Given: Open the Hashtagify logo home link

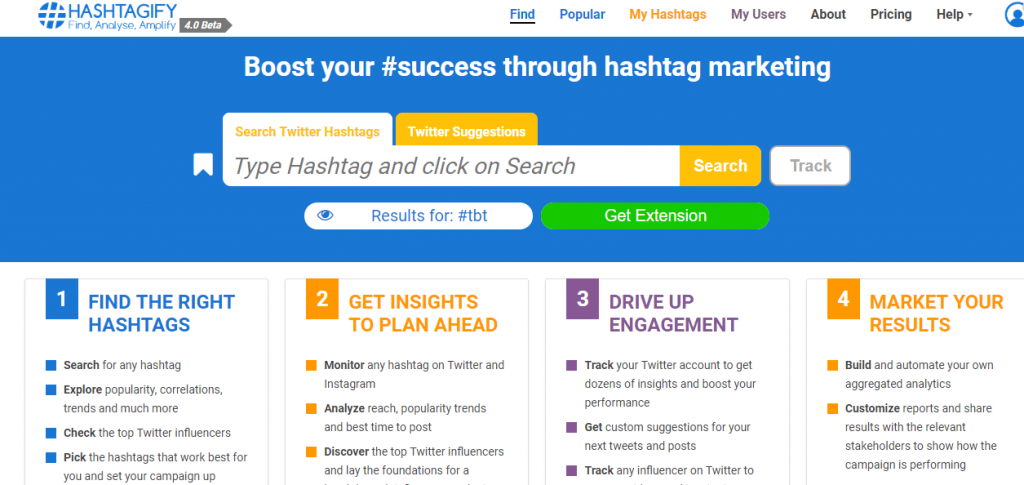Looking at the screenshot, I should pyautogui.click(x=108, y=15).
